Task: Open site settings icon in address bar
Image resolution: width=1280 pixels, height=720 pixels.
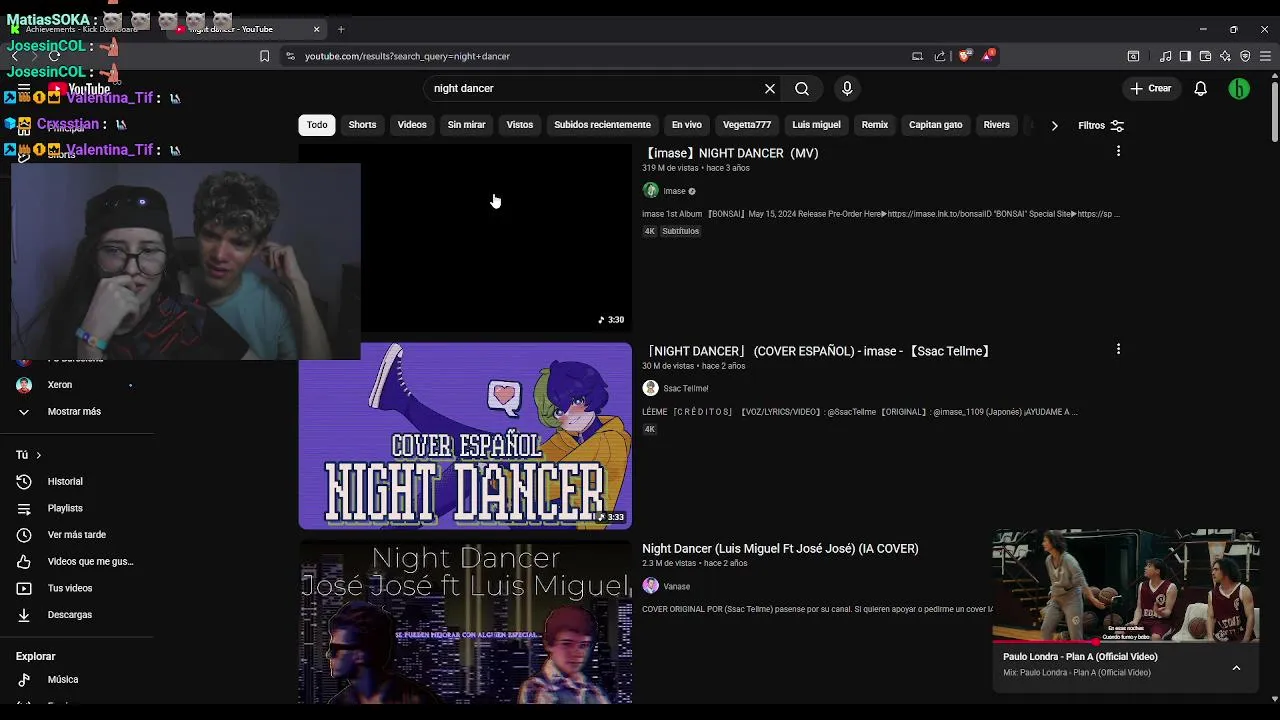Action: pyautogui.click(x=290, y=56)
